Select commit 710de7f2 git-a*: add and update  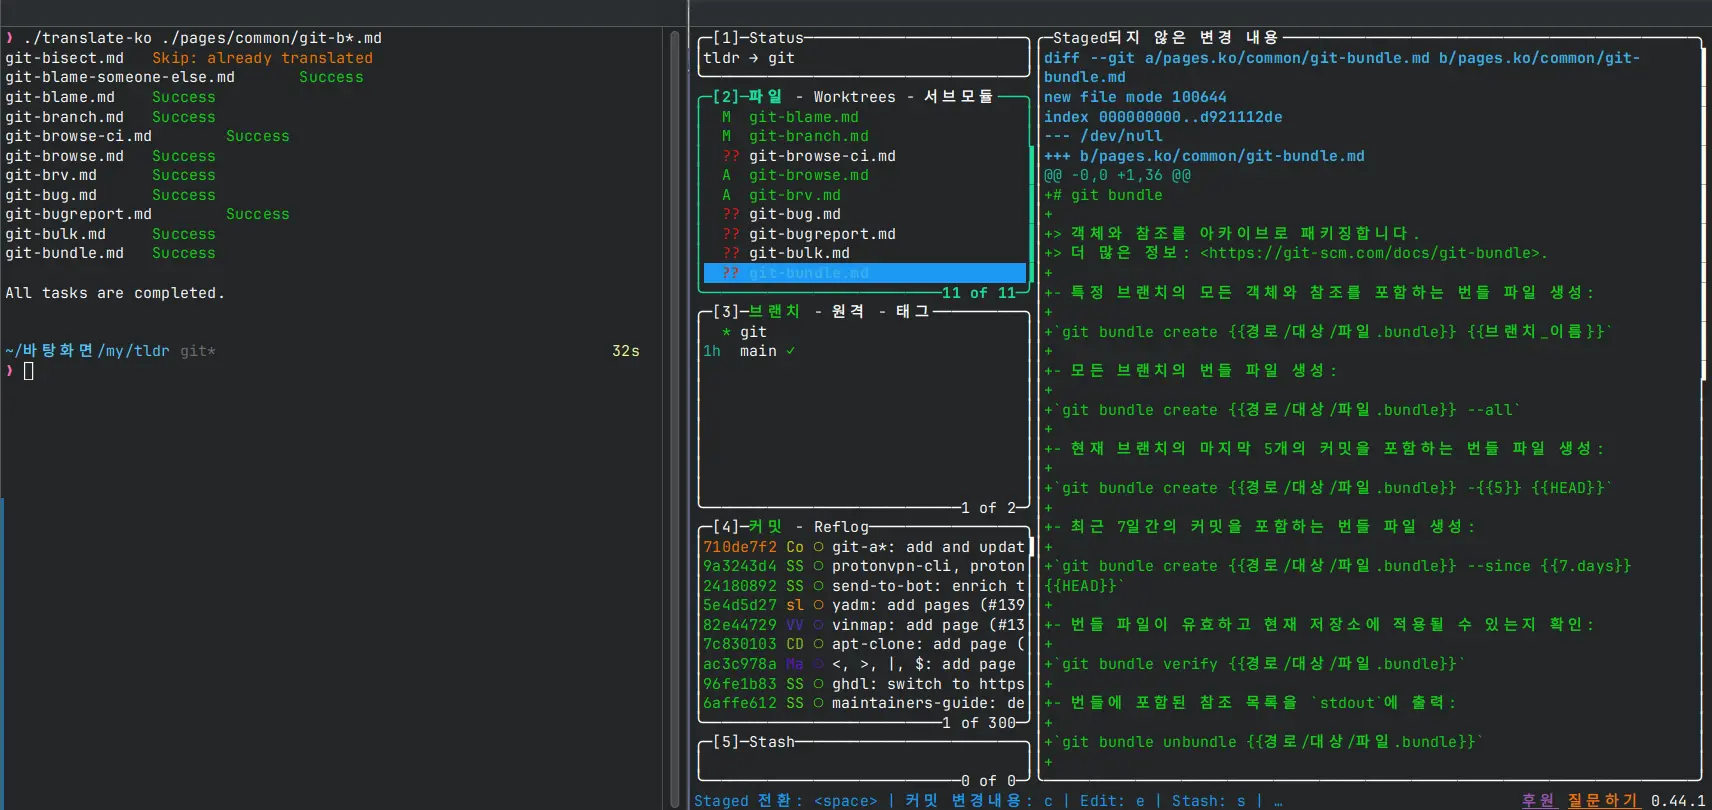coord(864,547)
